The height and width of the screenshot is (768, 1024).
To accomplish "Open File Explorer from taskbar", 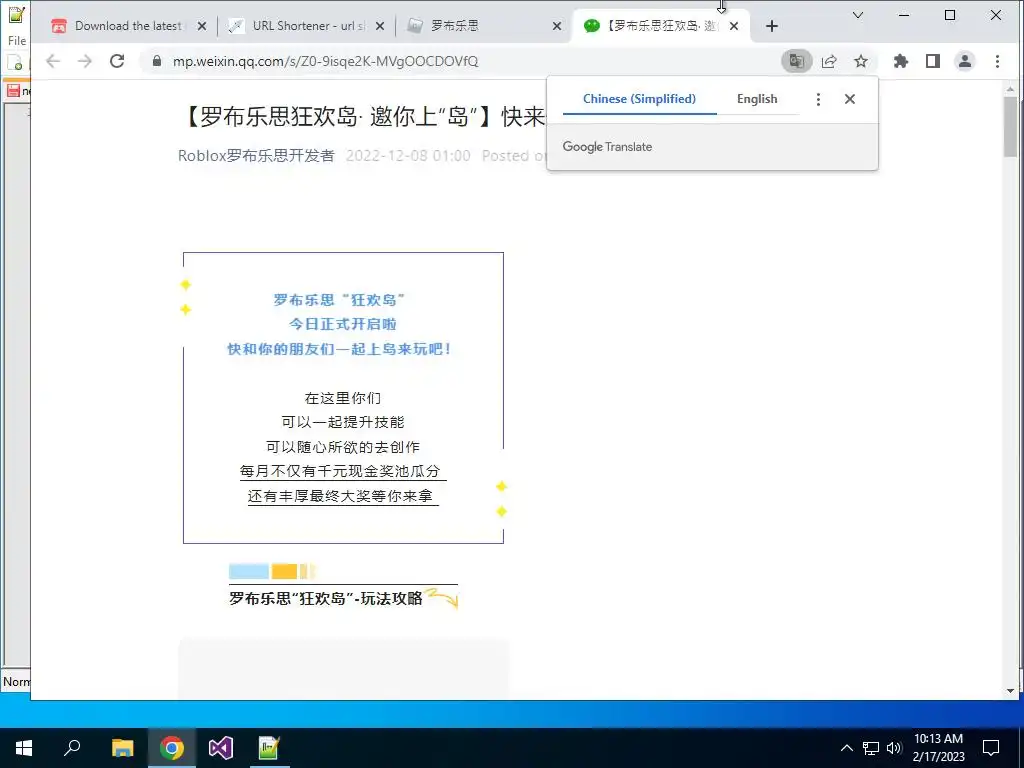I will (122, 748).
